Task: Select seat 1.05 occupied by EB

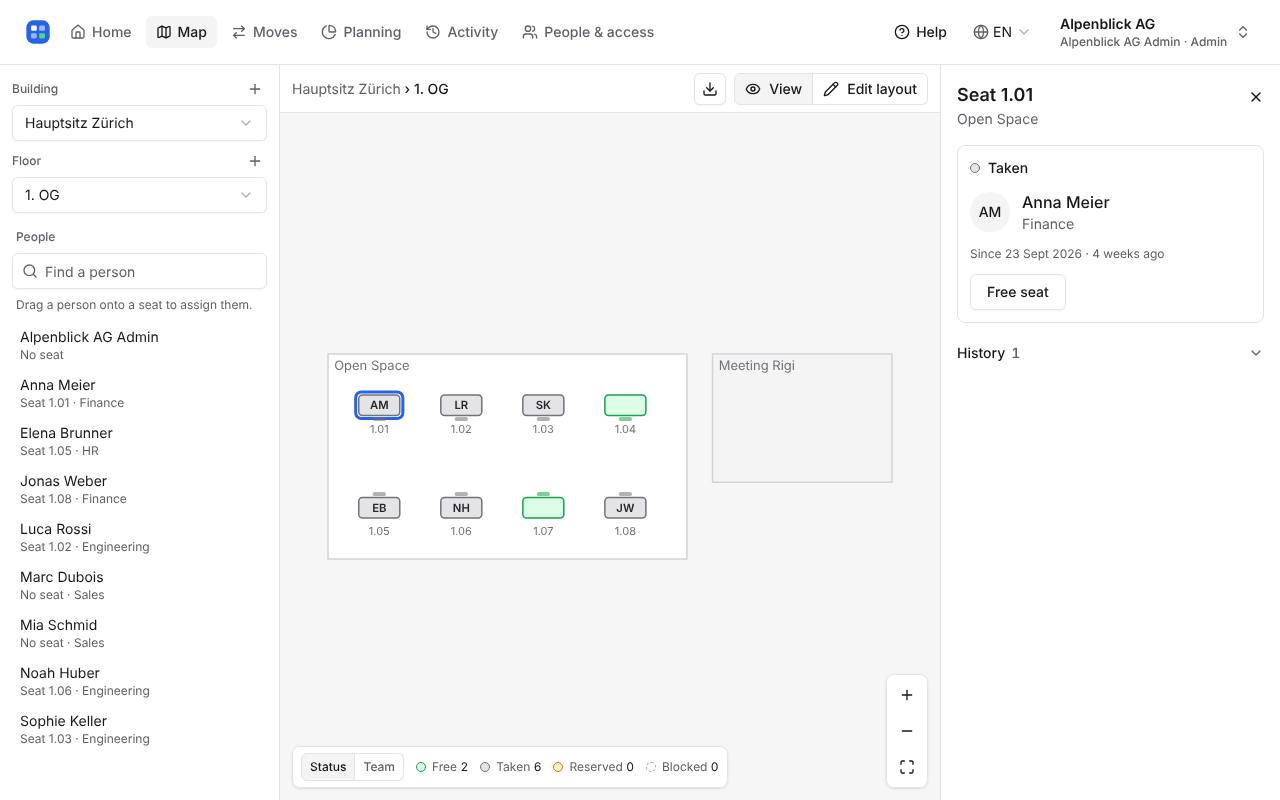Action: tap(379, 508)
